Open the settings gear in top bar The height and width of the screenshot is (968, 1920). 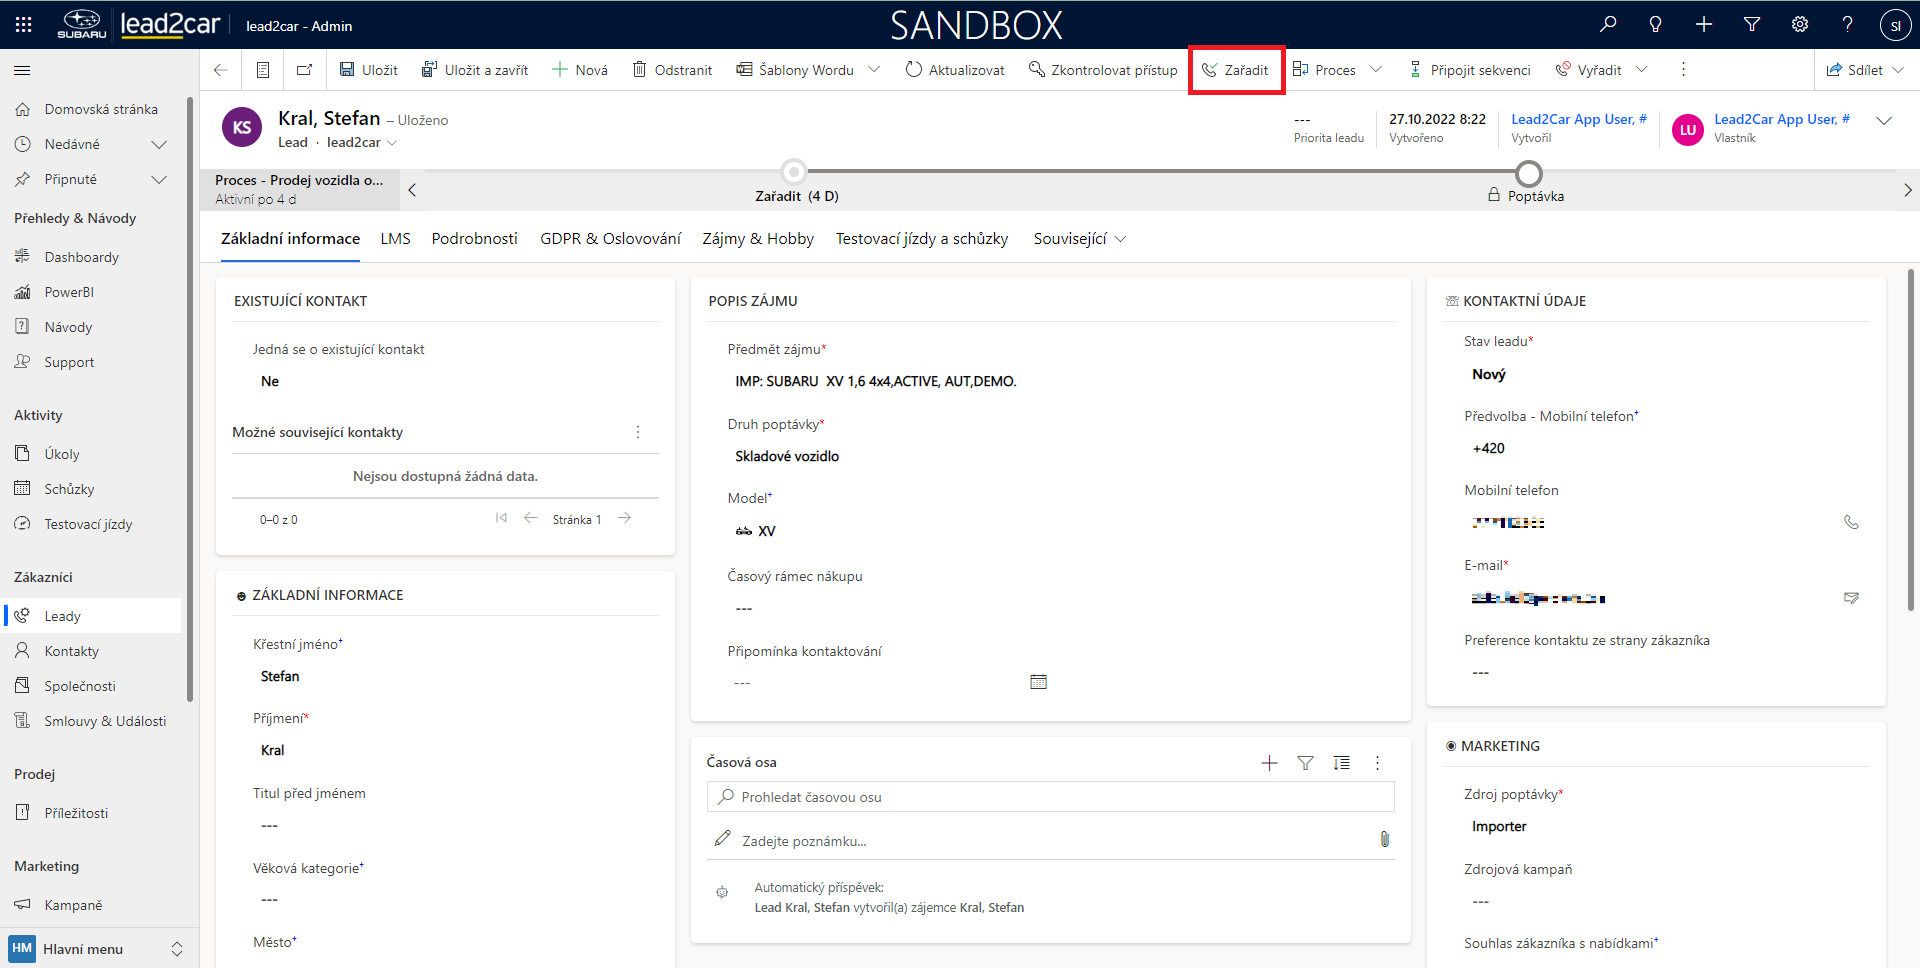coord(1799,25)
